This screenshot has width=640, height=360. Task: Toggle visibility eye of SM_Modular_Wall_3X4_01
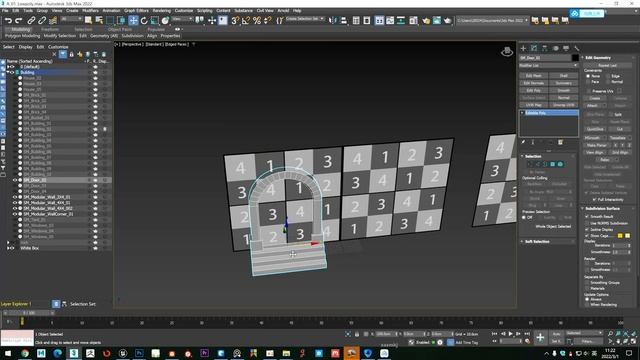pyautogui.click(x=15, y=197)
